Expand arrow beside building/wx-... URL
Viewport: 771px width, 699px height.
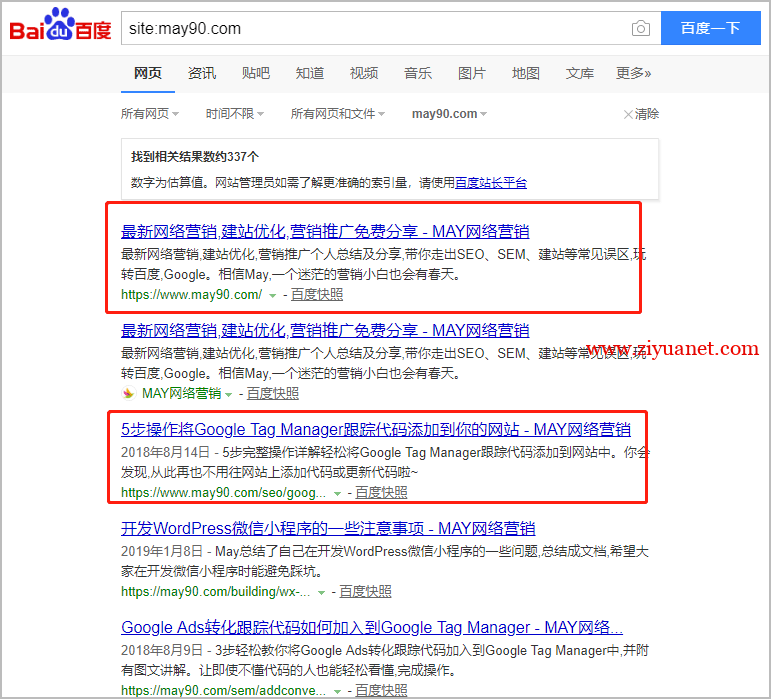321,592
